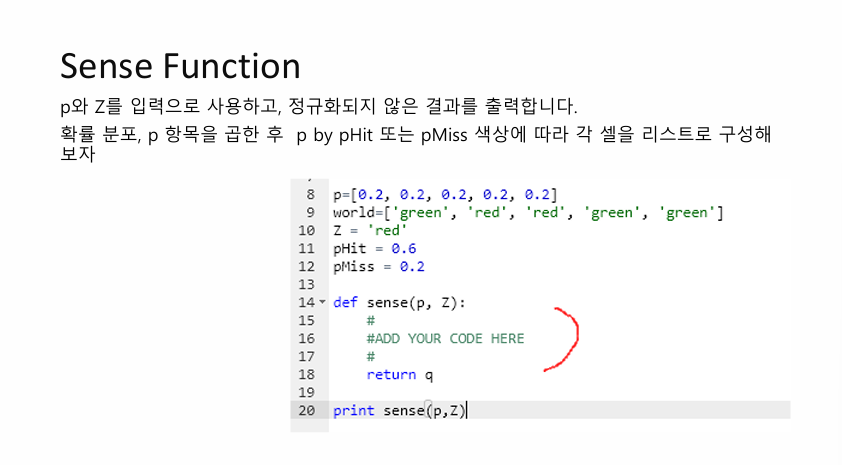Click line number 16 in the gutter
This screenshot has width=842, height=465.
pyautogui.click(x=307, y=338)
